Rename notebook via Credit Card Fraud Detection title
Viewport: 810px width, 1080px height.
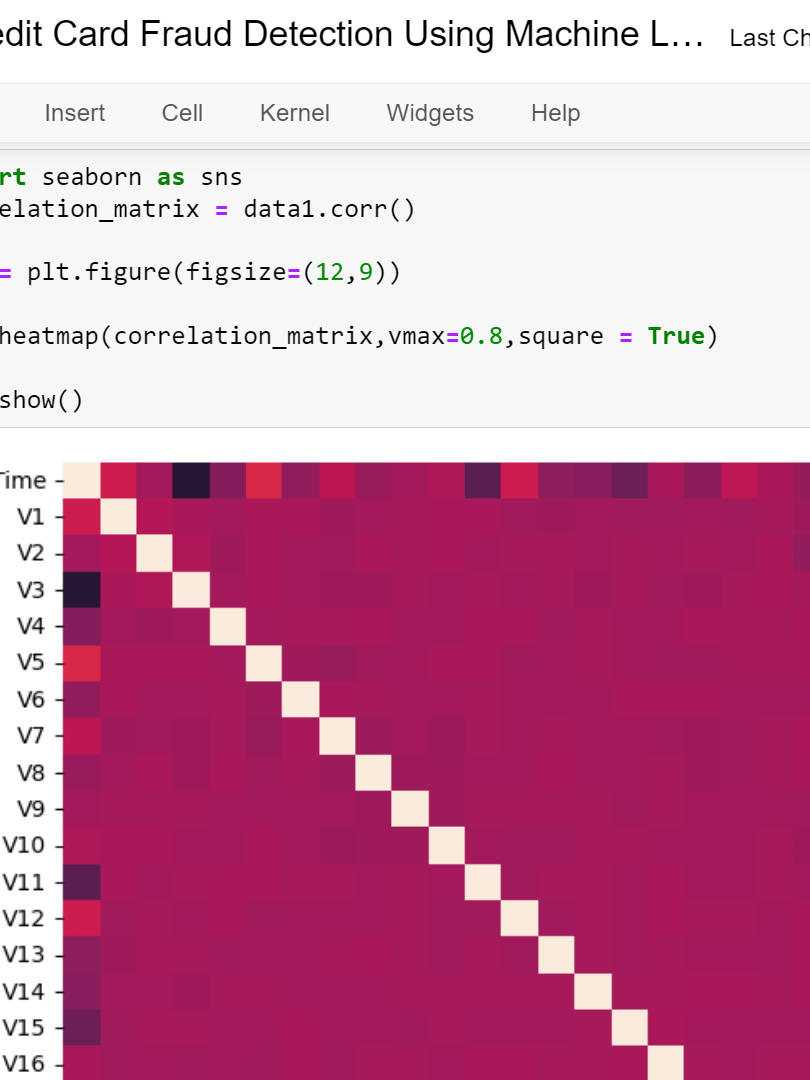click(x=351, y=33)
